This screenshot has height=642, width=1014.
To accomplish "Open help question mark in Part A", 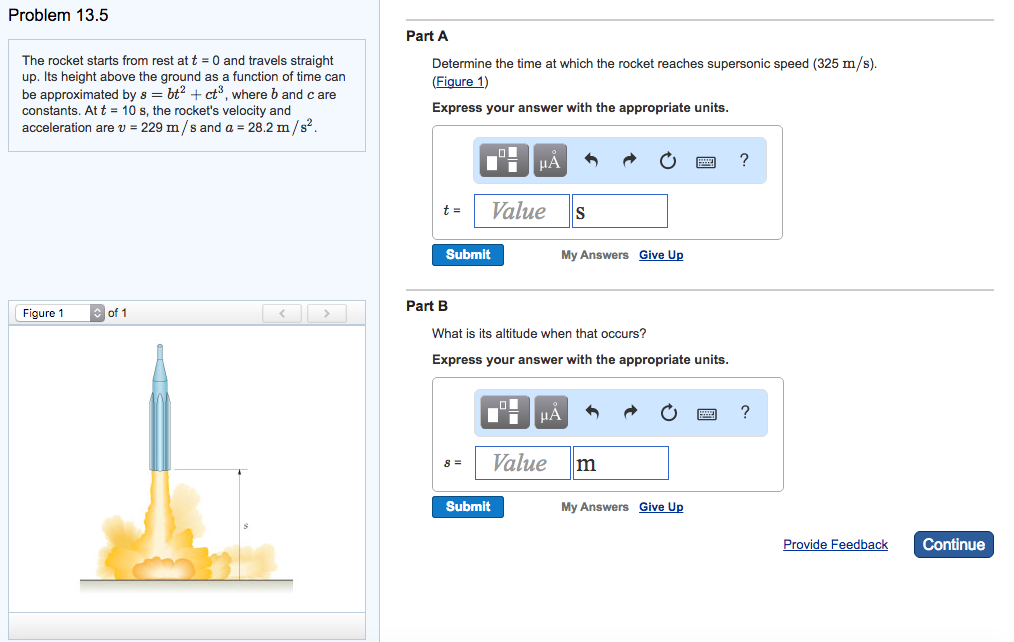I will click(x=743, y=160).
